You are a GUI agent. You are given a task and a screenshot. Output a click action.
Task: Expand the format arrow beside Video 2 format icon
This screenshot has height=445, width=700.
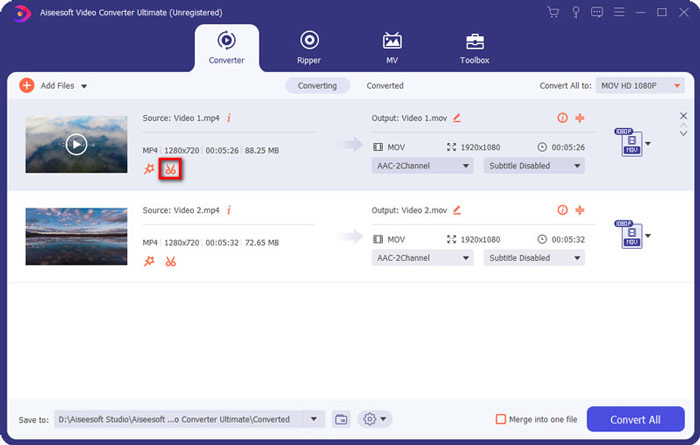(x=648, y=236)
